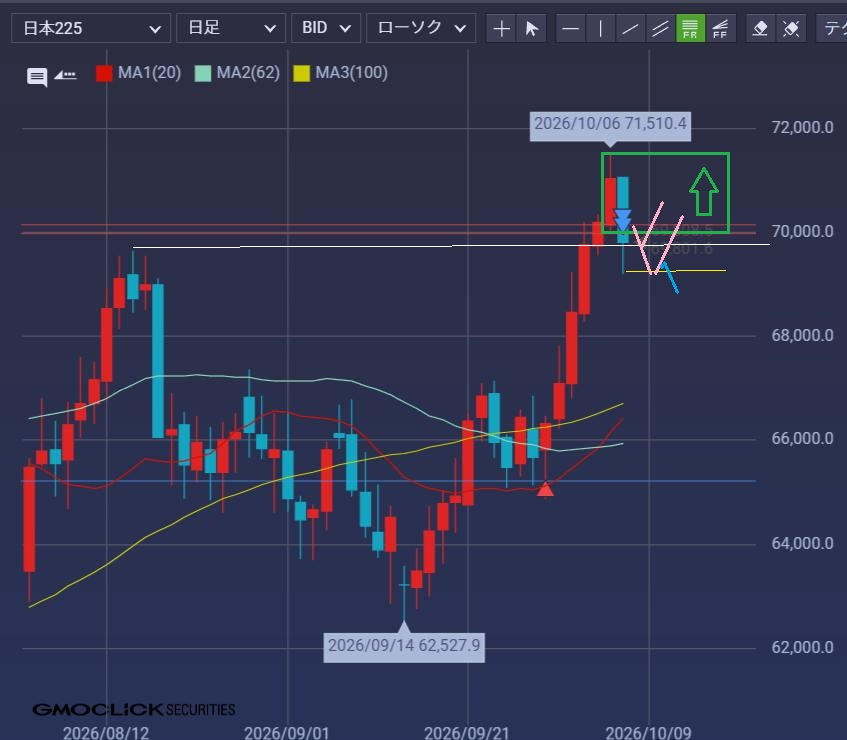Expand the BID price type dropdown
This screenshot has width=847, height=740.
click(326, 28)
